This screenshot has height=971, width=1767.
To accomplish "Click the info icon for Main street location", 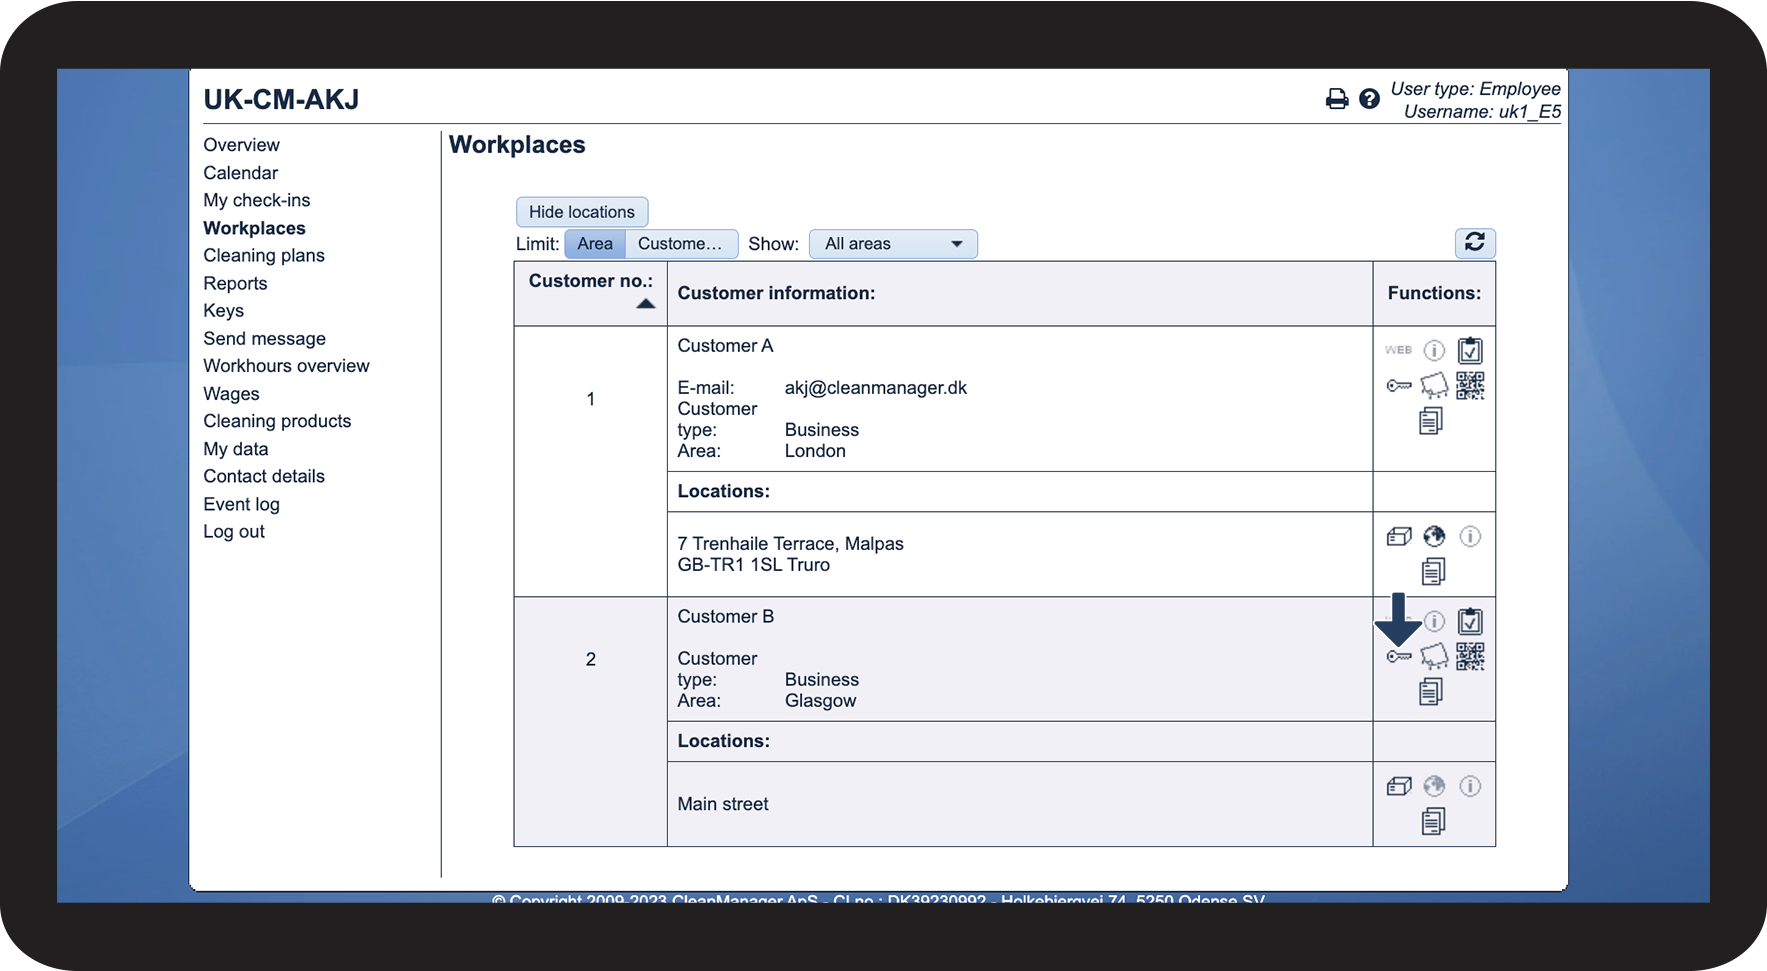I will click(x=1470, y=786).
